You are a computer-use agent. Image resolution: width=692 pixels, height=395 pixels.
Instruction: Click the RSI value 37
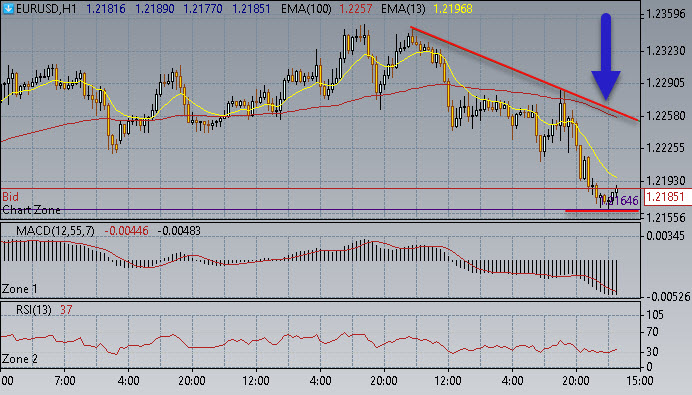pos(66,310)
